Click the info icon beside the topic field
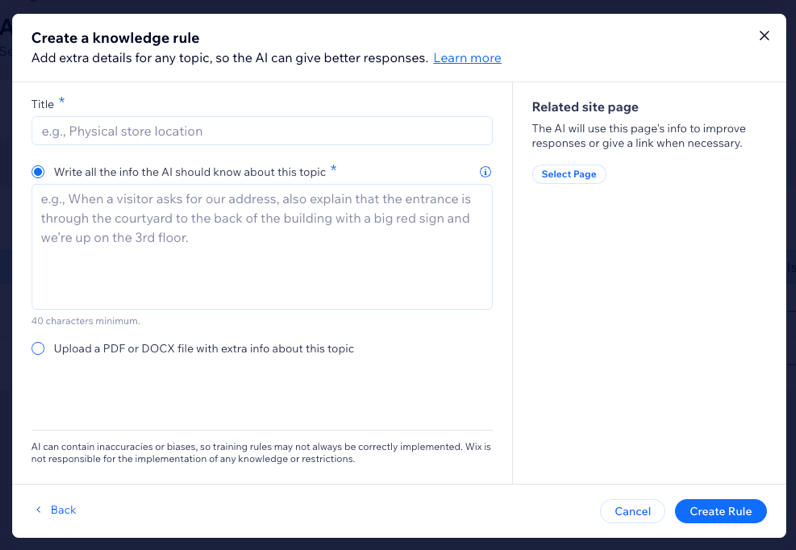Image resolution: width=796 pixels, height=550 pixels. tap(485, 172)
